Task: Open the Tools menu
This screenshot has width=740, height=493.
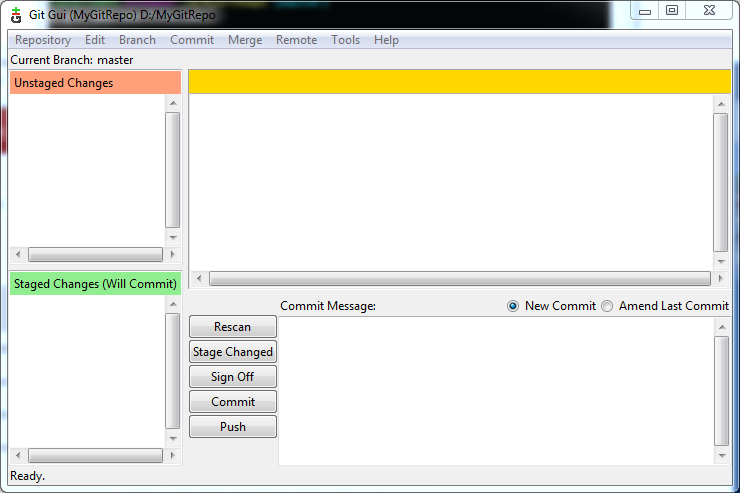Action: tap(345, 40)
